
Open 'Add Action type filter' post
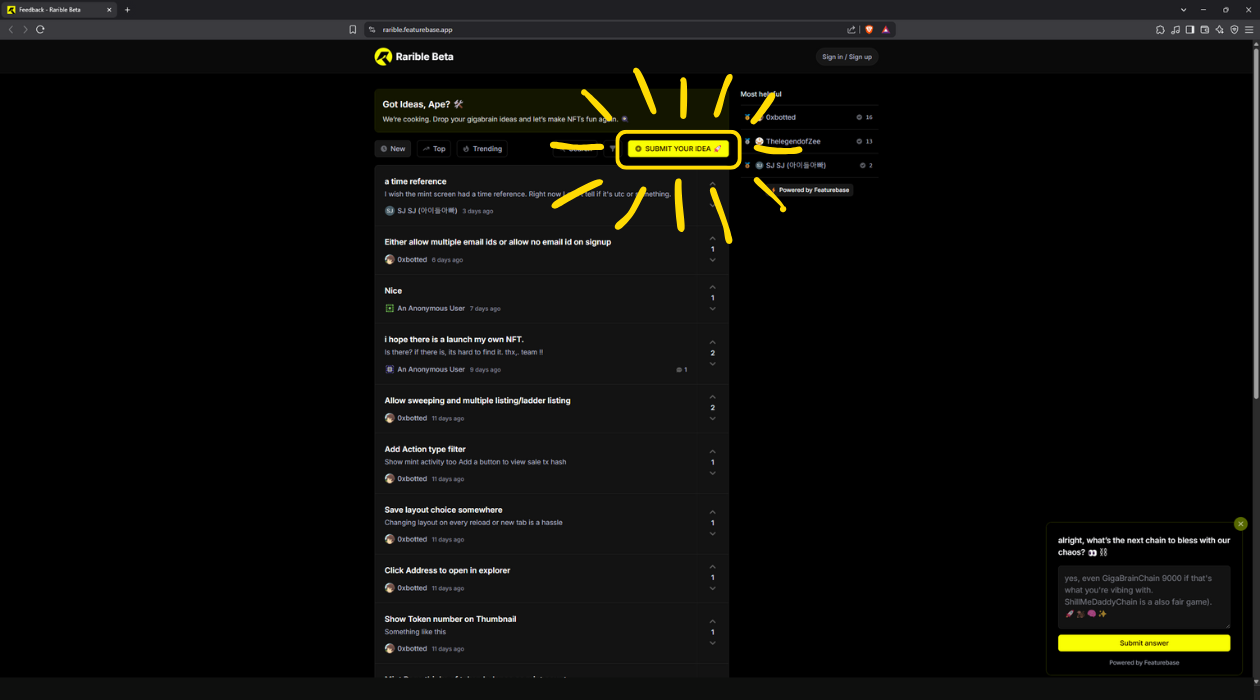pyautogui.click(x=425, y=449)
